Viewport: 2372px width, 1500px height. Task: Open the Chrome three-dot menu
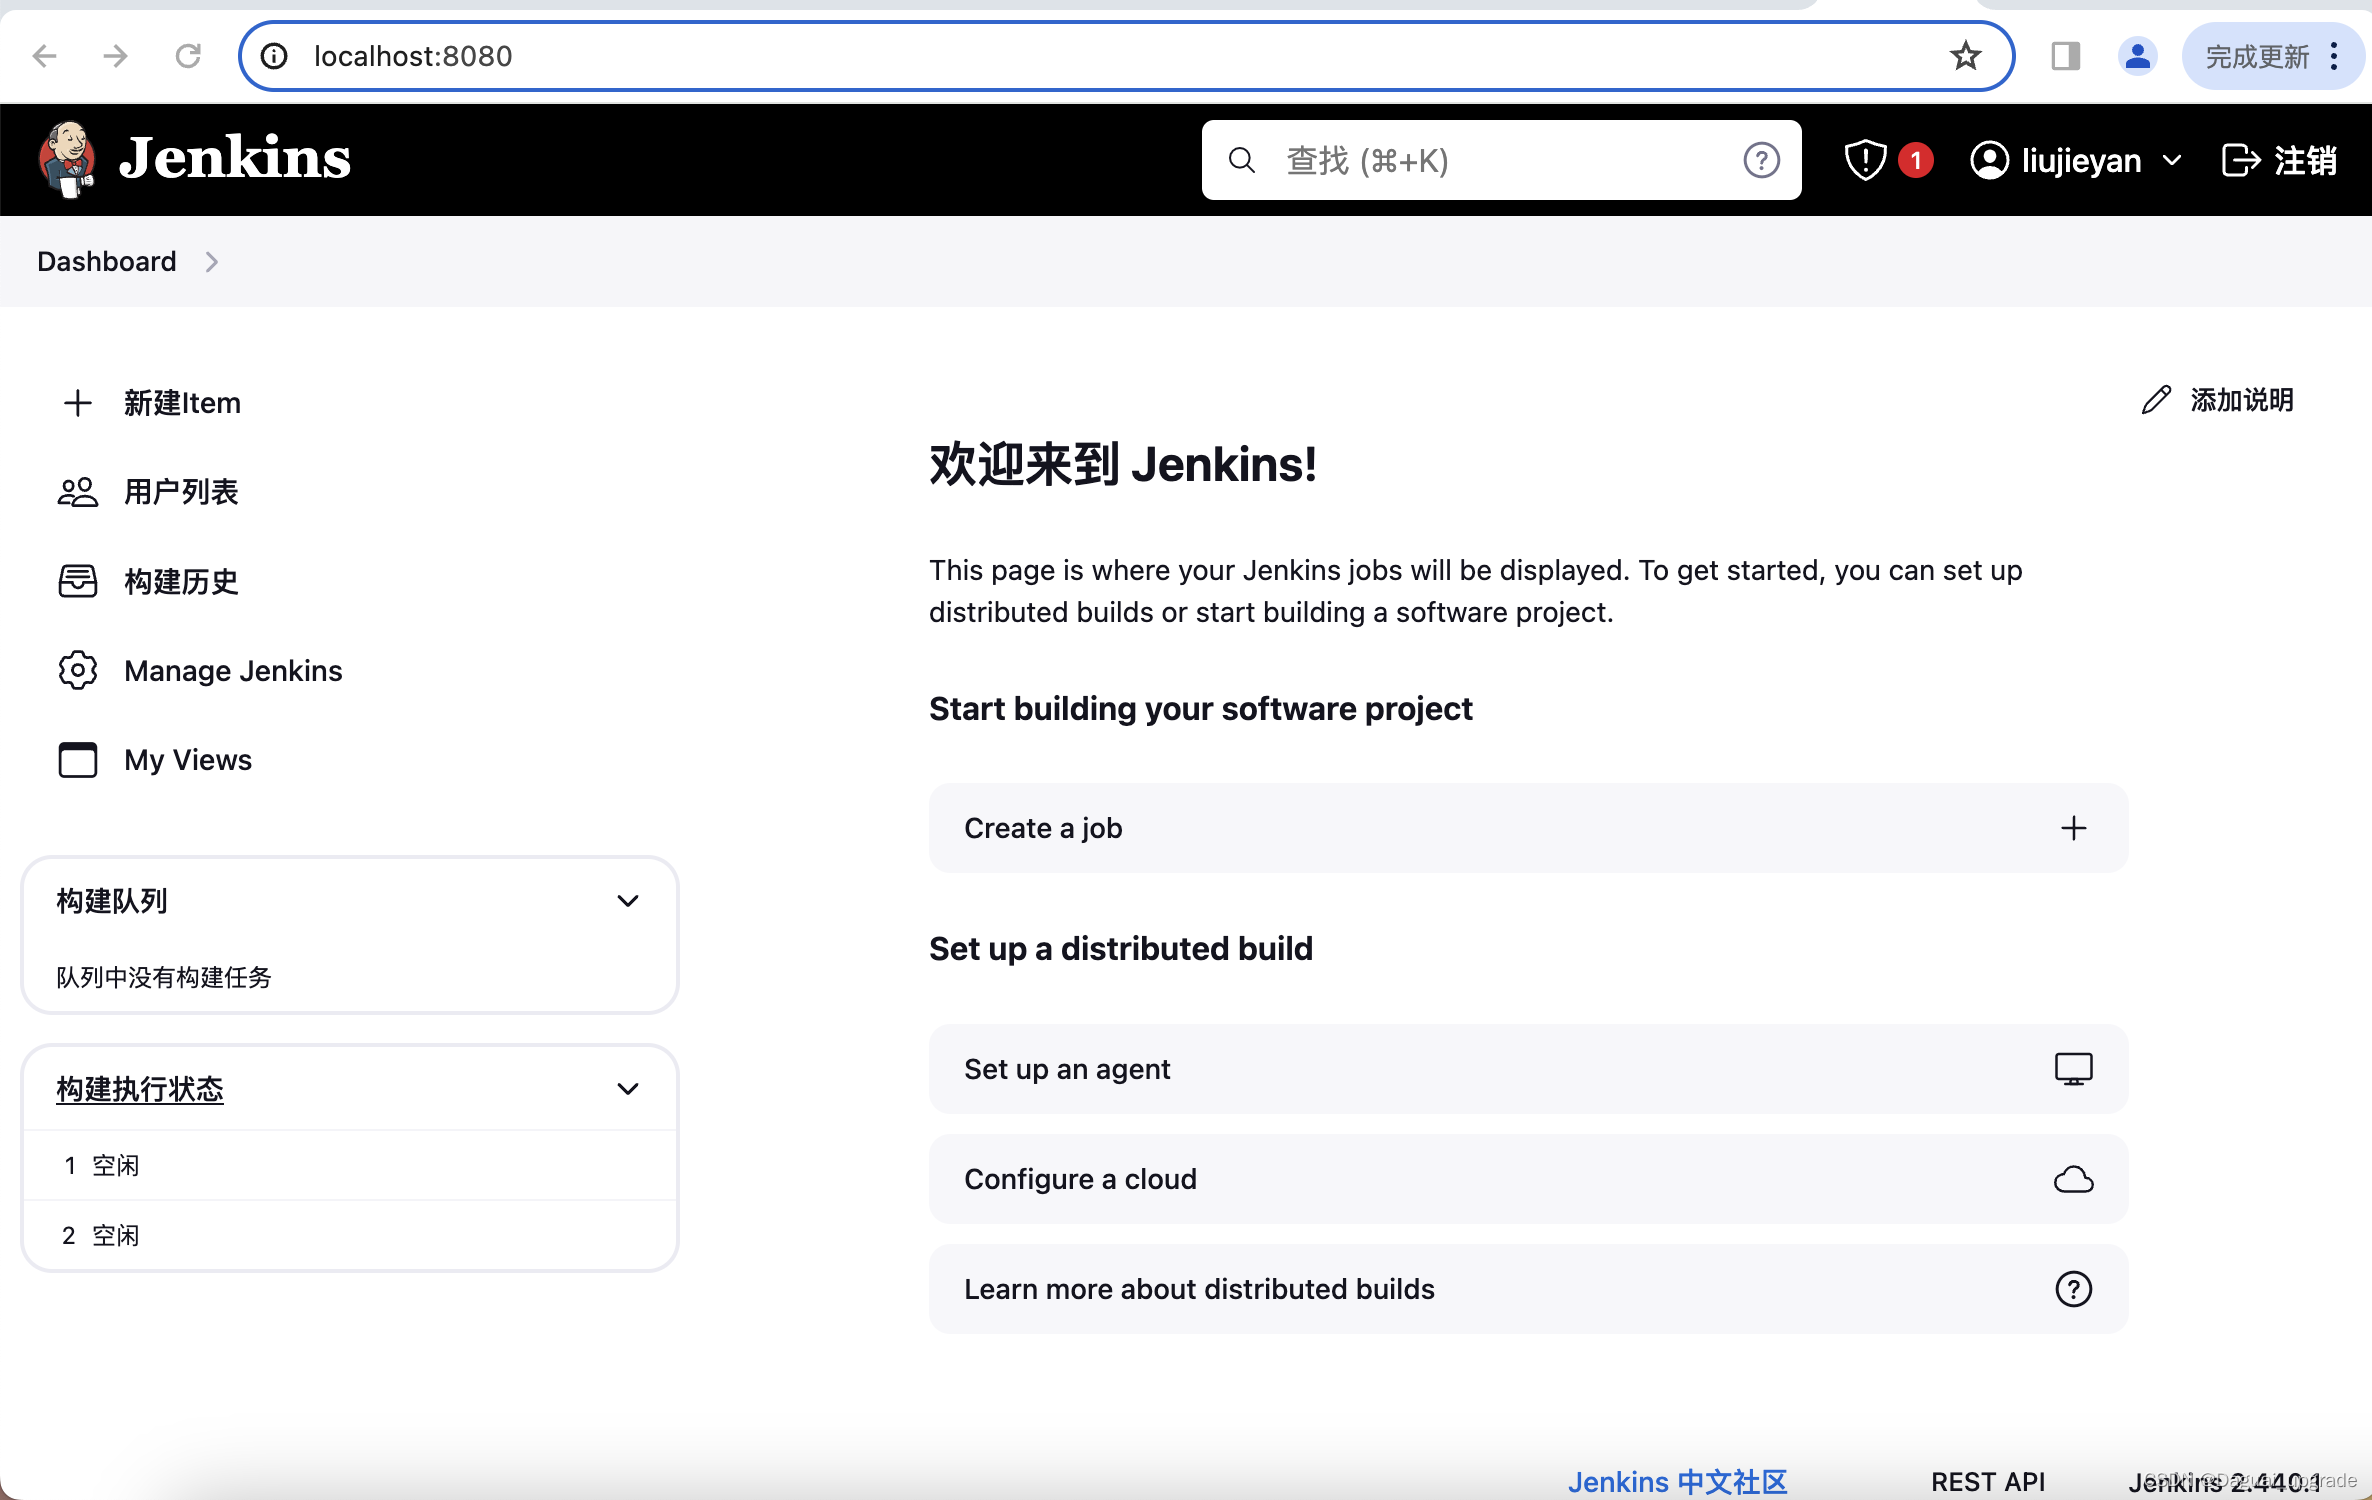pos(2334,57)
